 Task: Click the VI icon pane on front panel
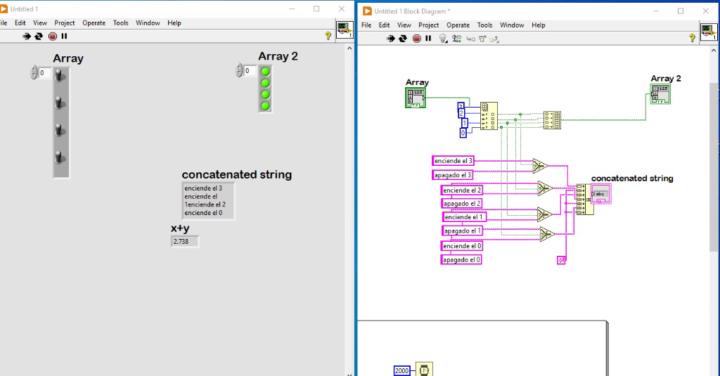coord(344,30)
